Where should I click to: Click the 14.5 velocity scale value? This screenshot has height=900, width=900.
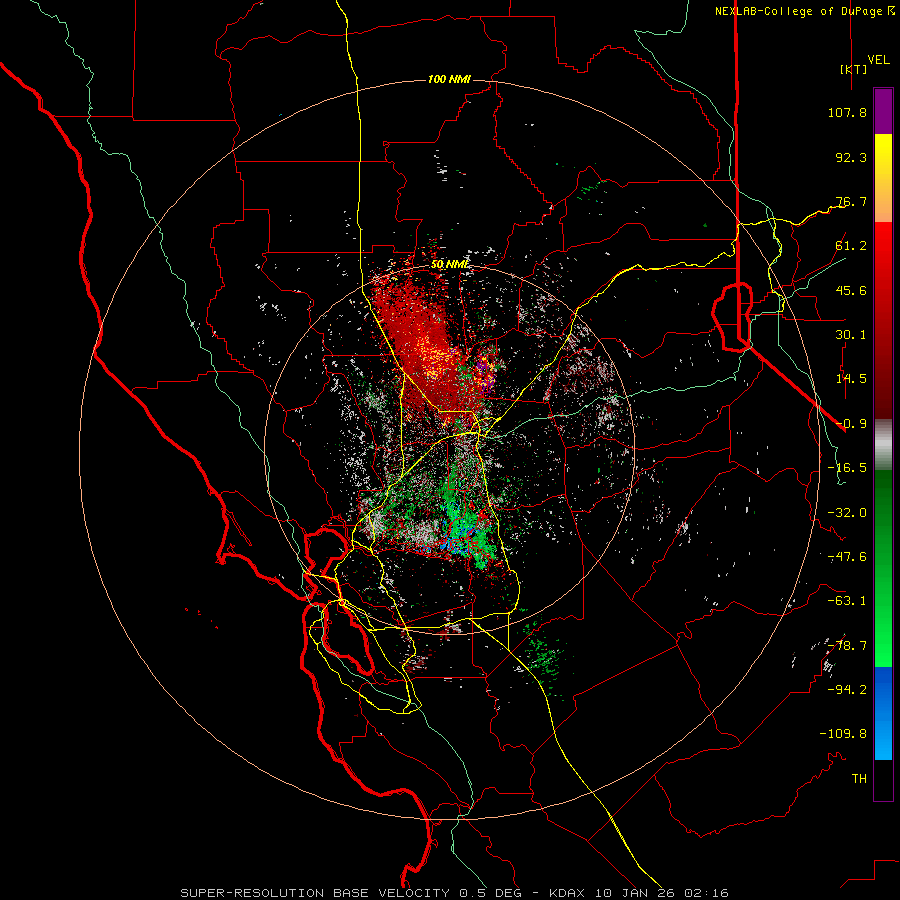(x=851, y=379)
